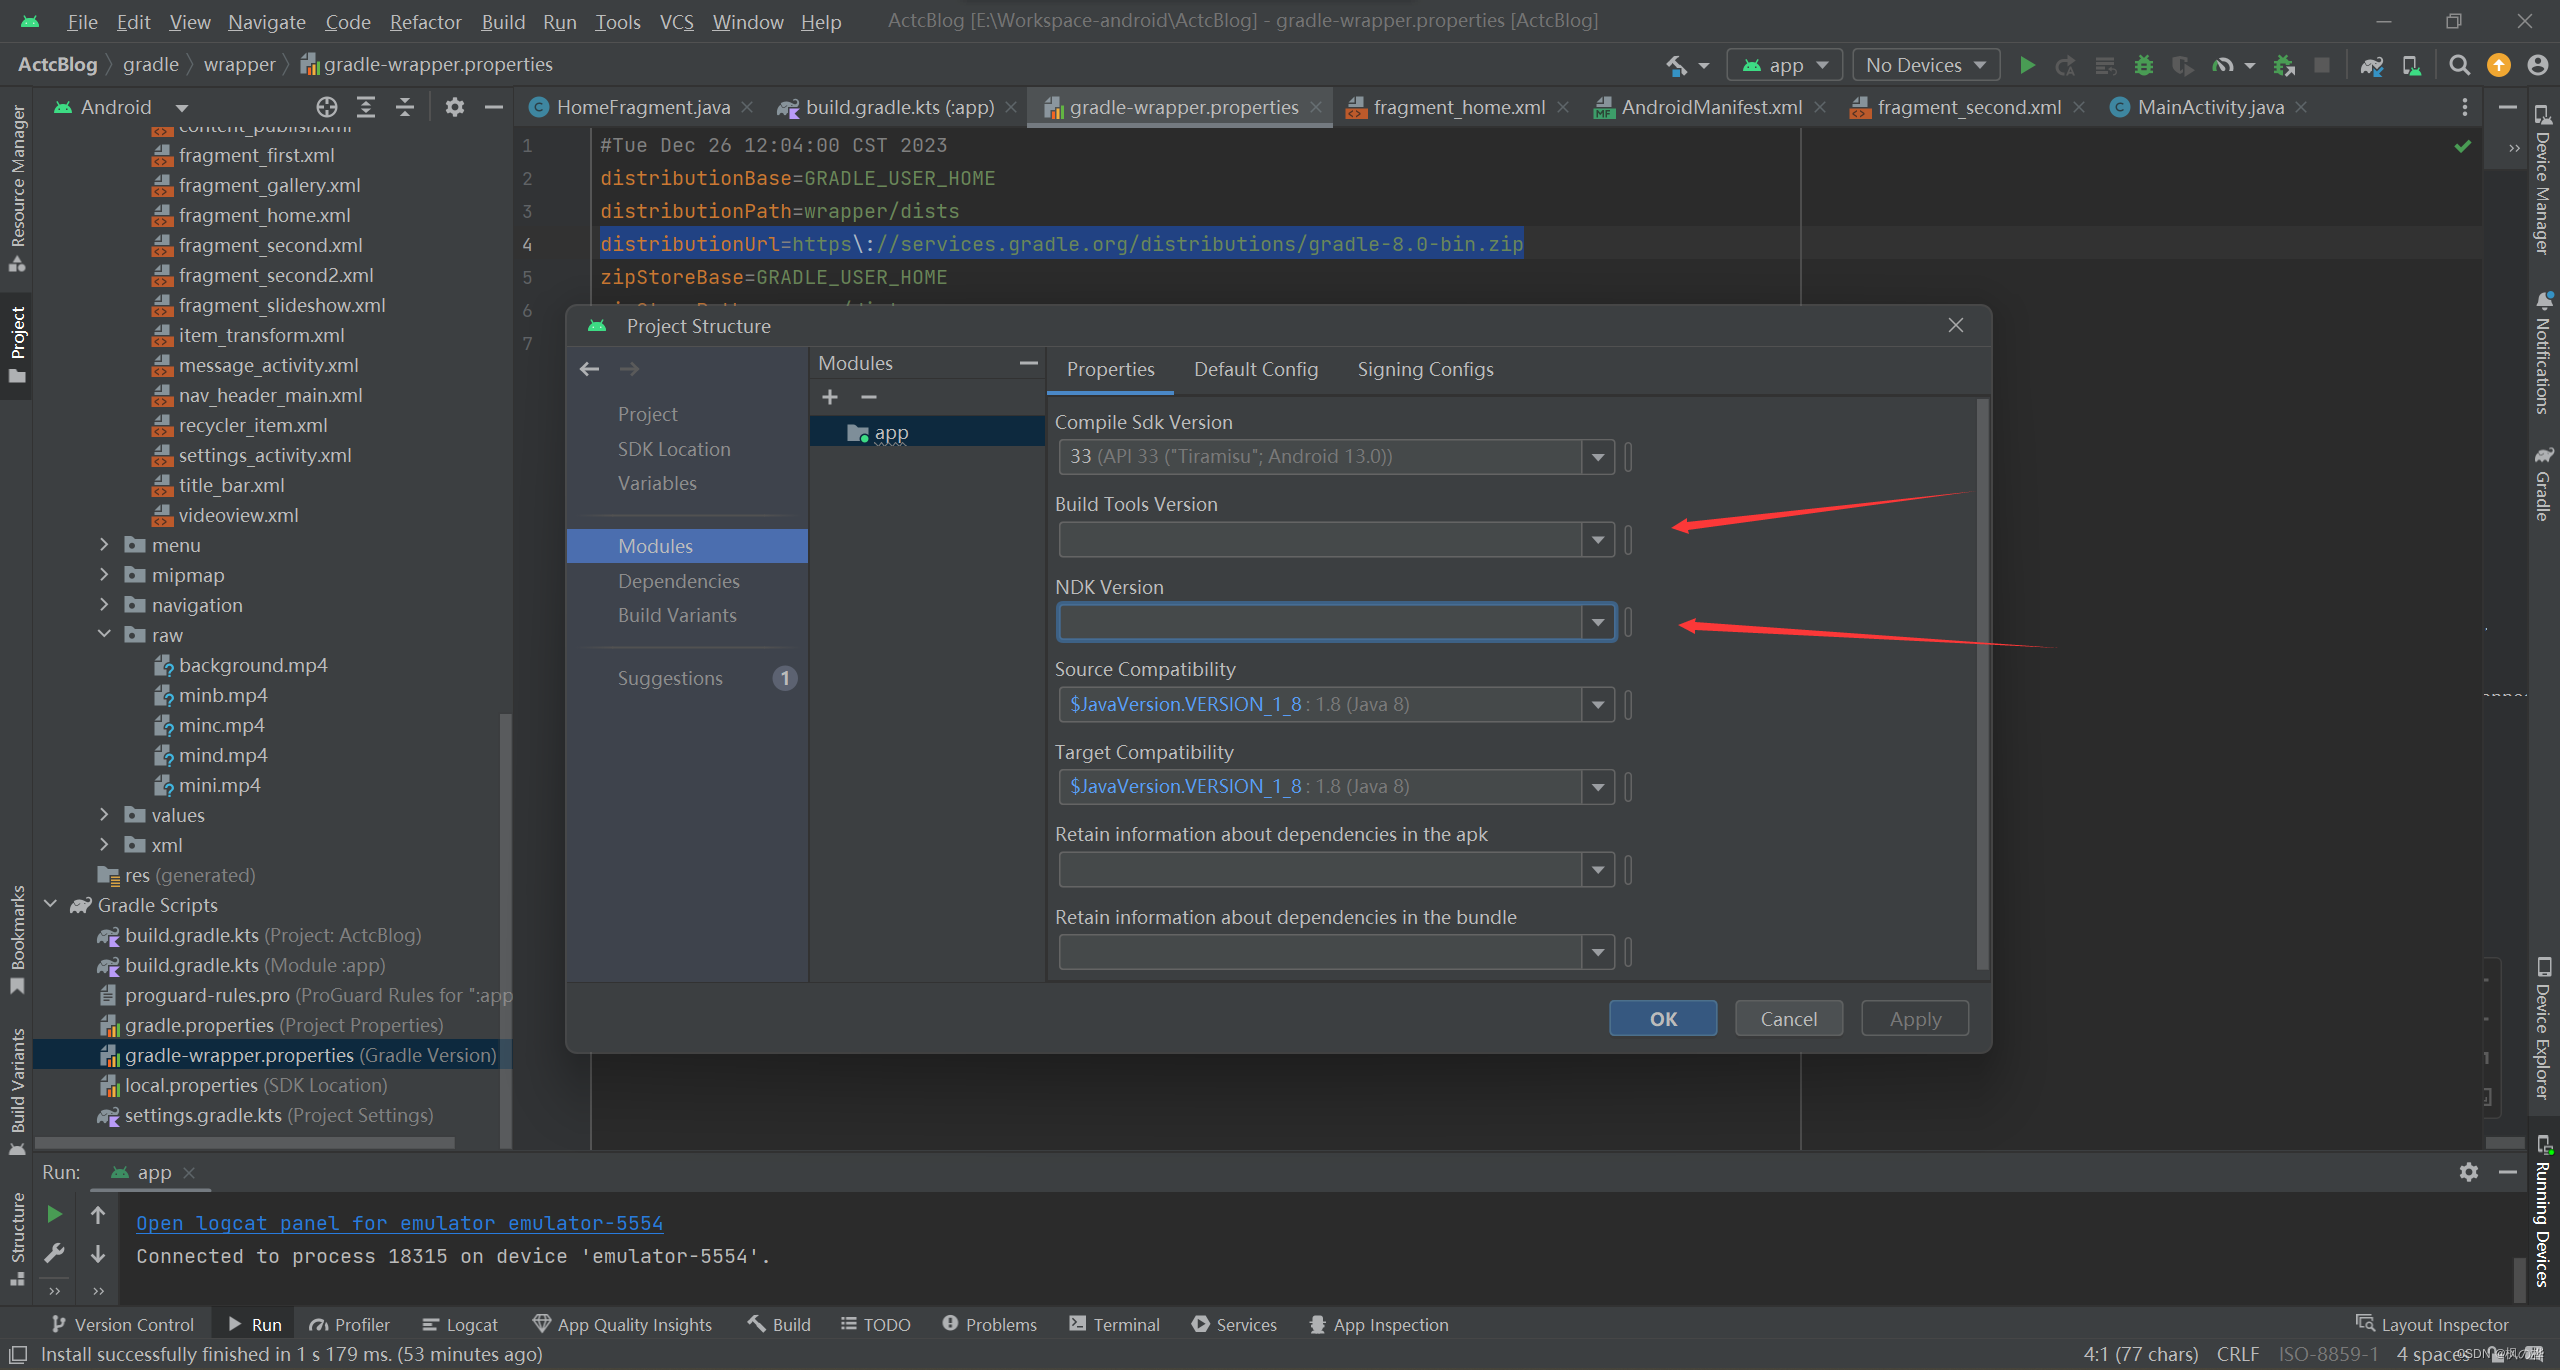
Task: Click Stop icon in main toolbar
Action: [x=2322, y=65]
